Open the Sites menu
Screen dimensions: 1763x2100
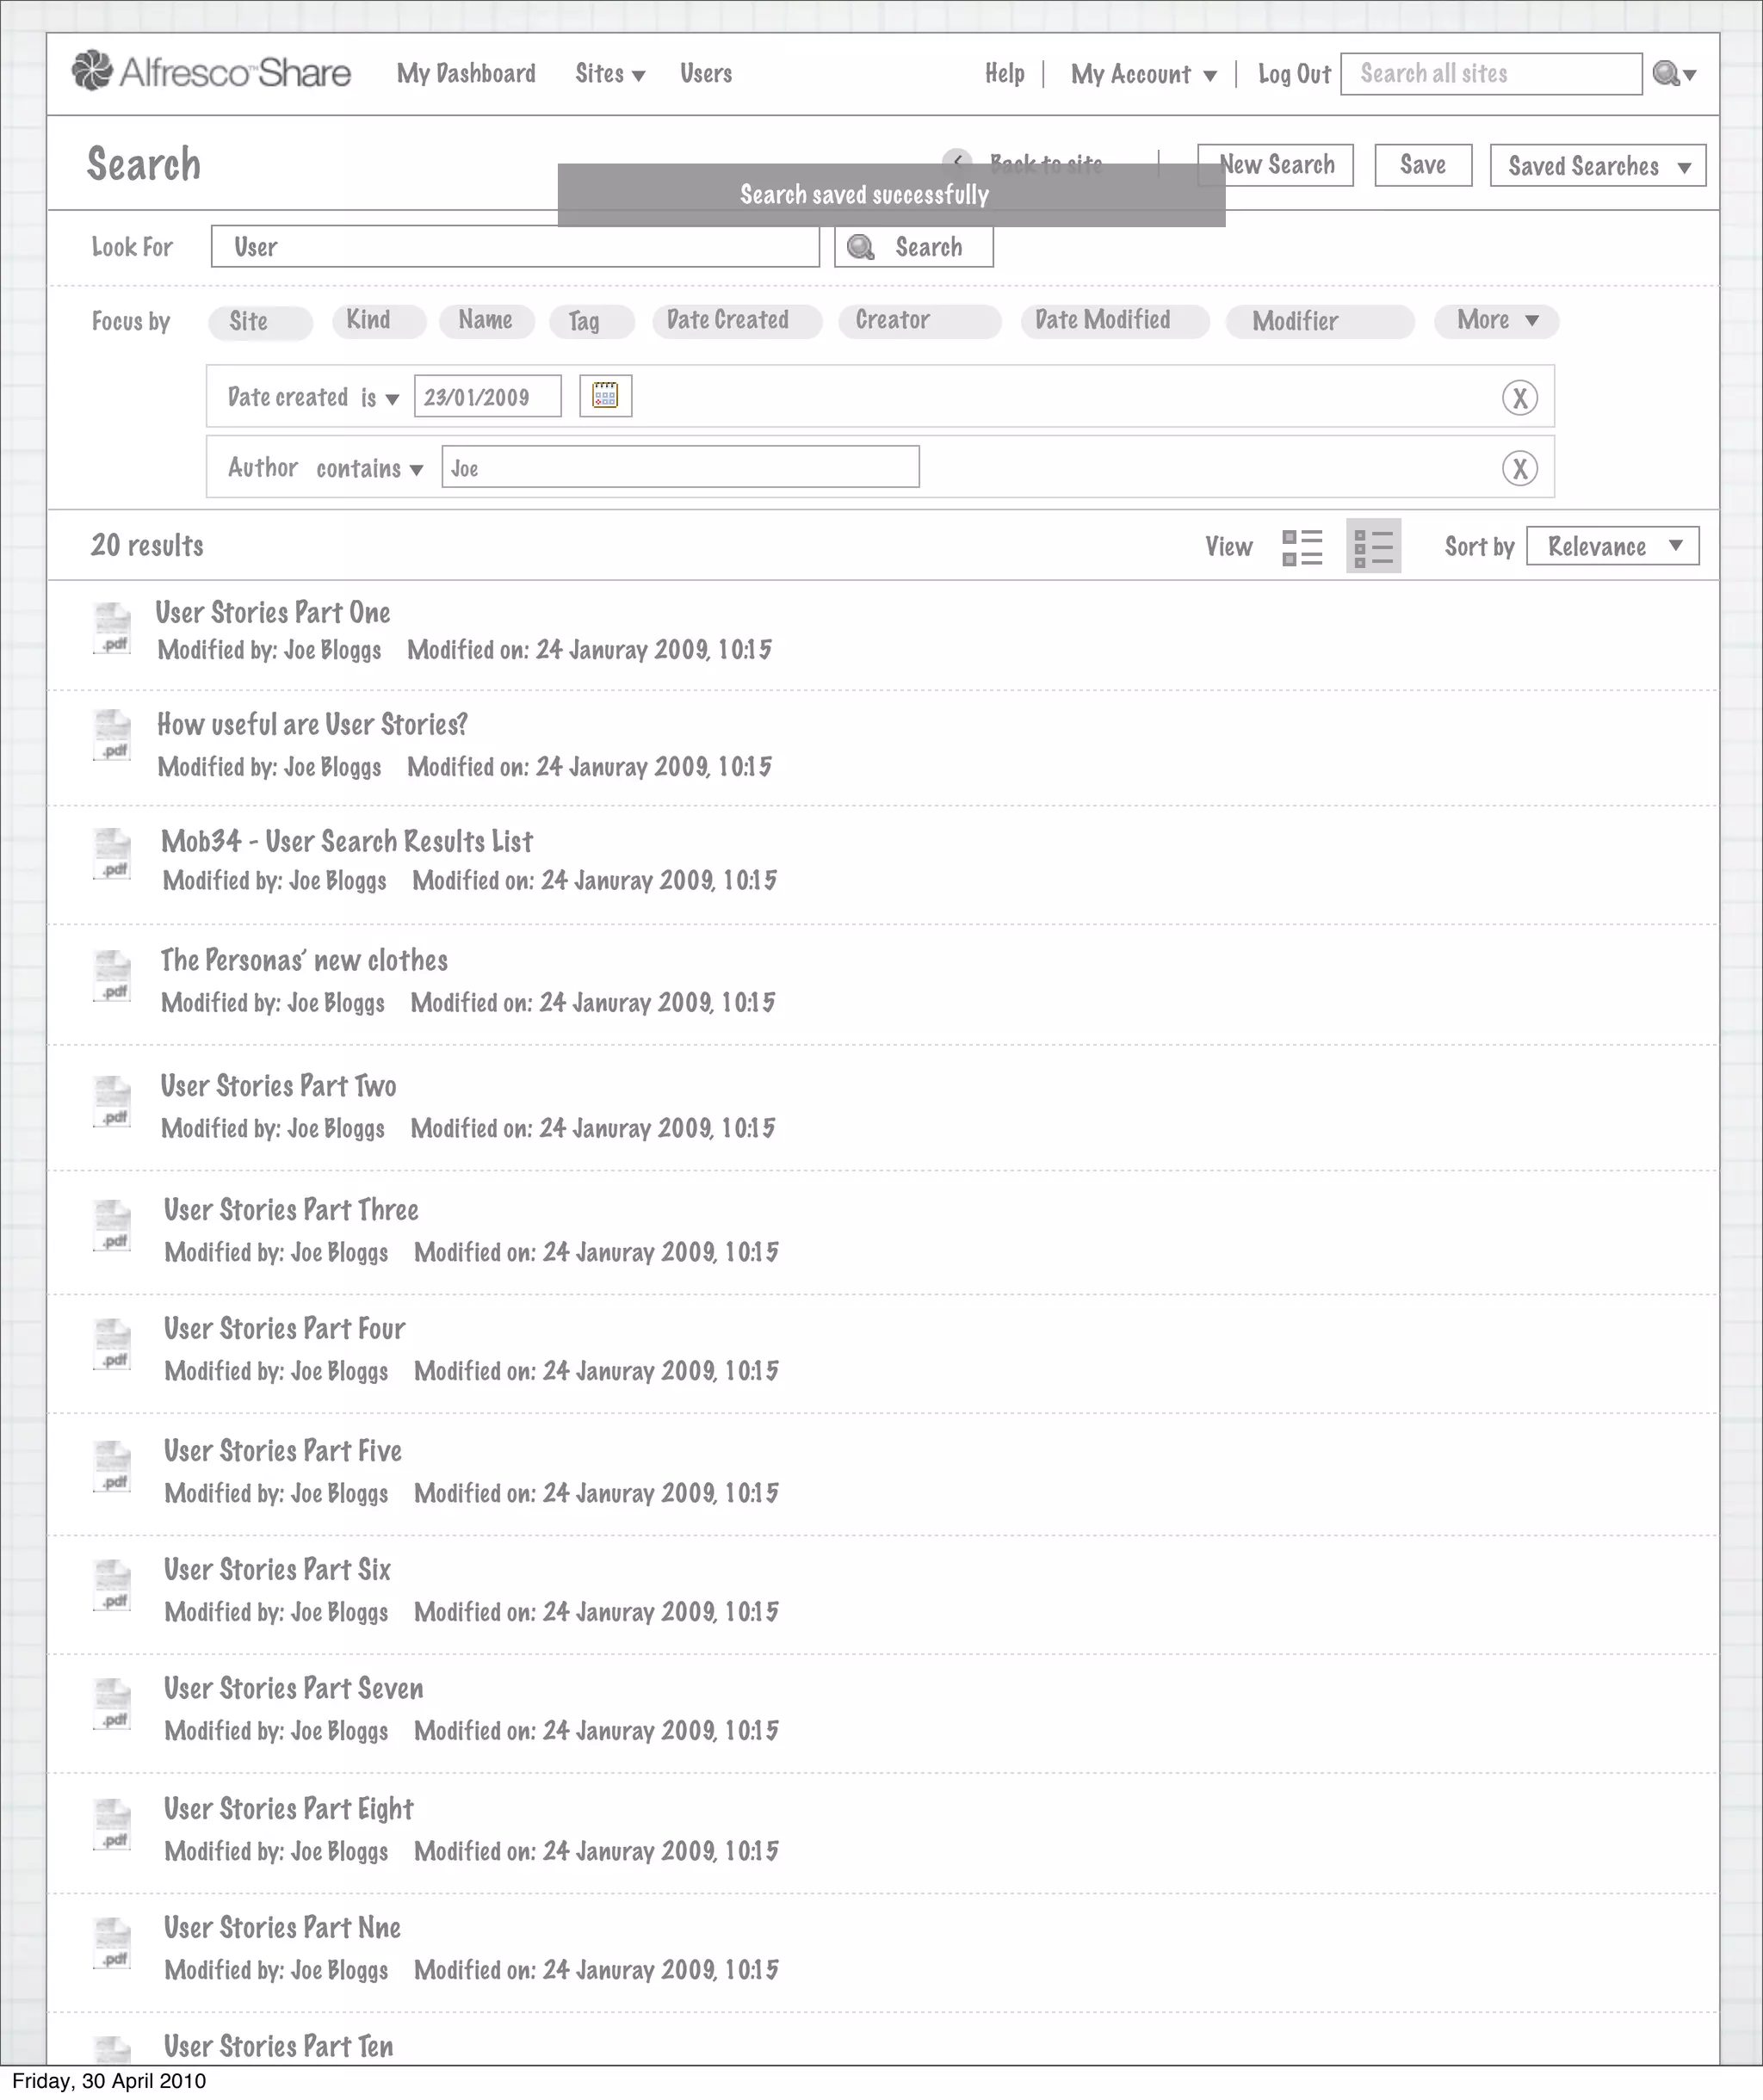[x=609, y=74]
